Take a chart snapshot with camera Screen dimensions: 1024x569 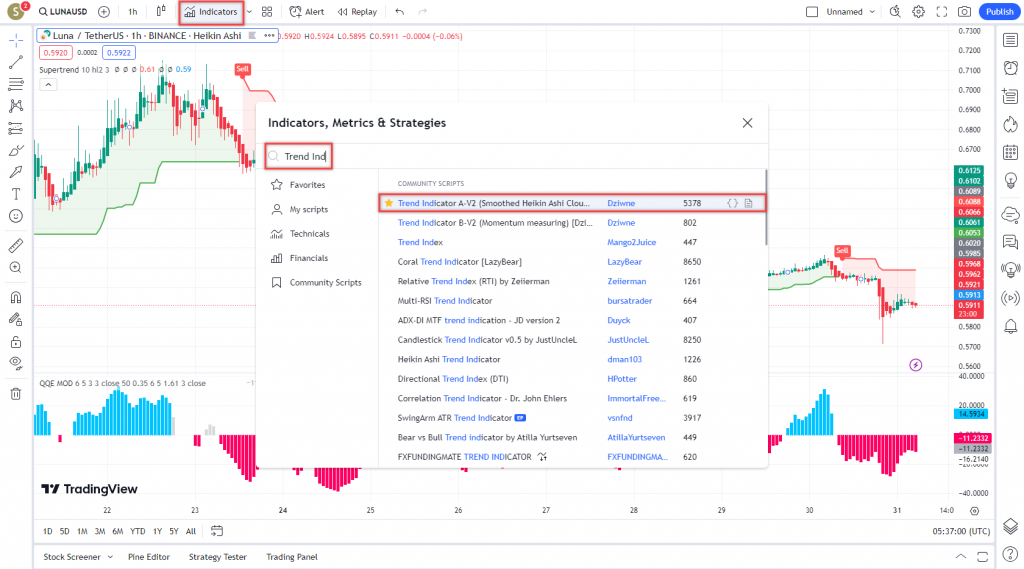coord(964,12)
